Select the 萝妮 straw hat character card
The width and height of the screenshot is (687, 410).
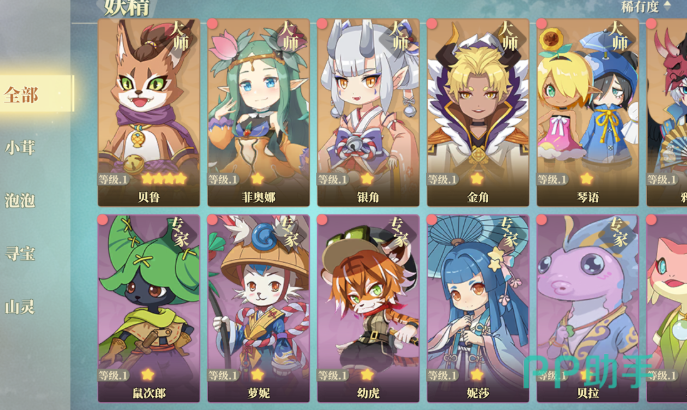point(259,308)
